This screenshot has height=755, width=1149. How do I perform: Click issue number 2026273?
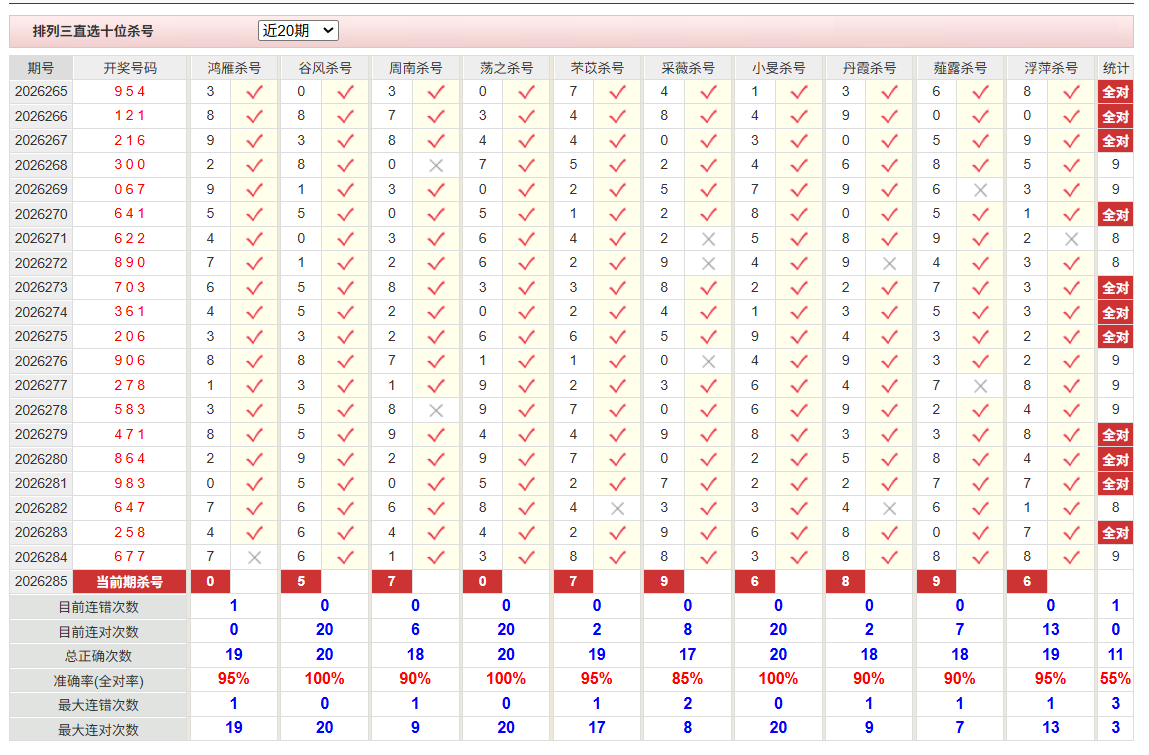point(41,287)
